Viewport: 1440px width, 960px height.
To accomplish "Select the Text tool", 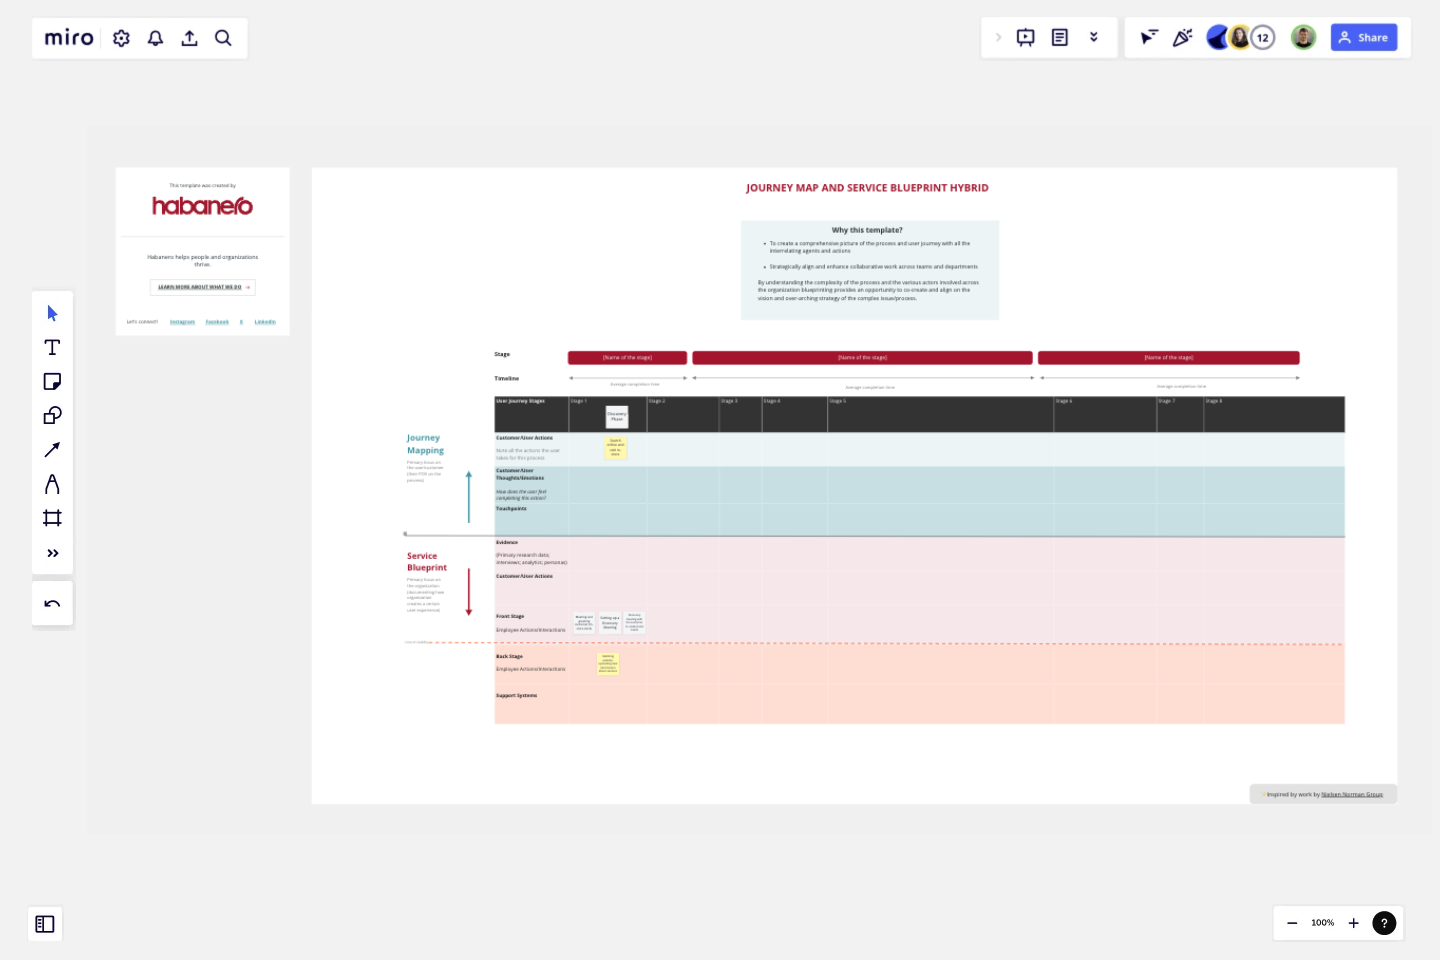I will coord(52,347).
